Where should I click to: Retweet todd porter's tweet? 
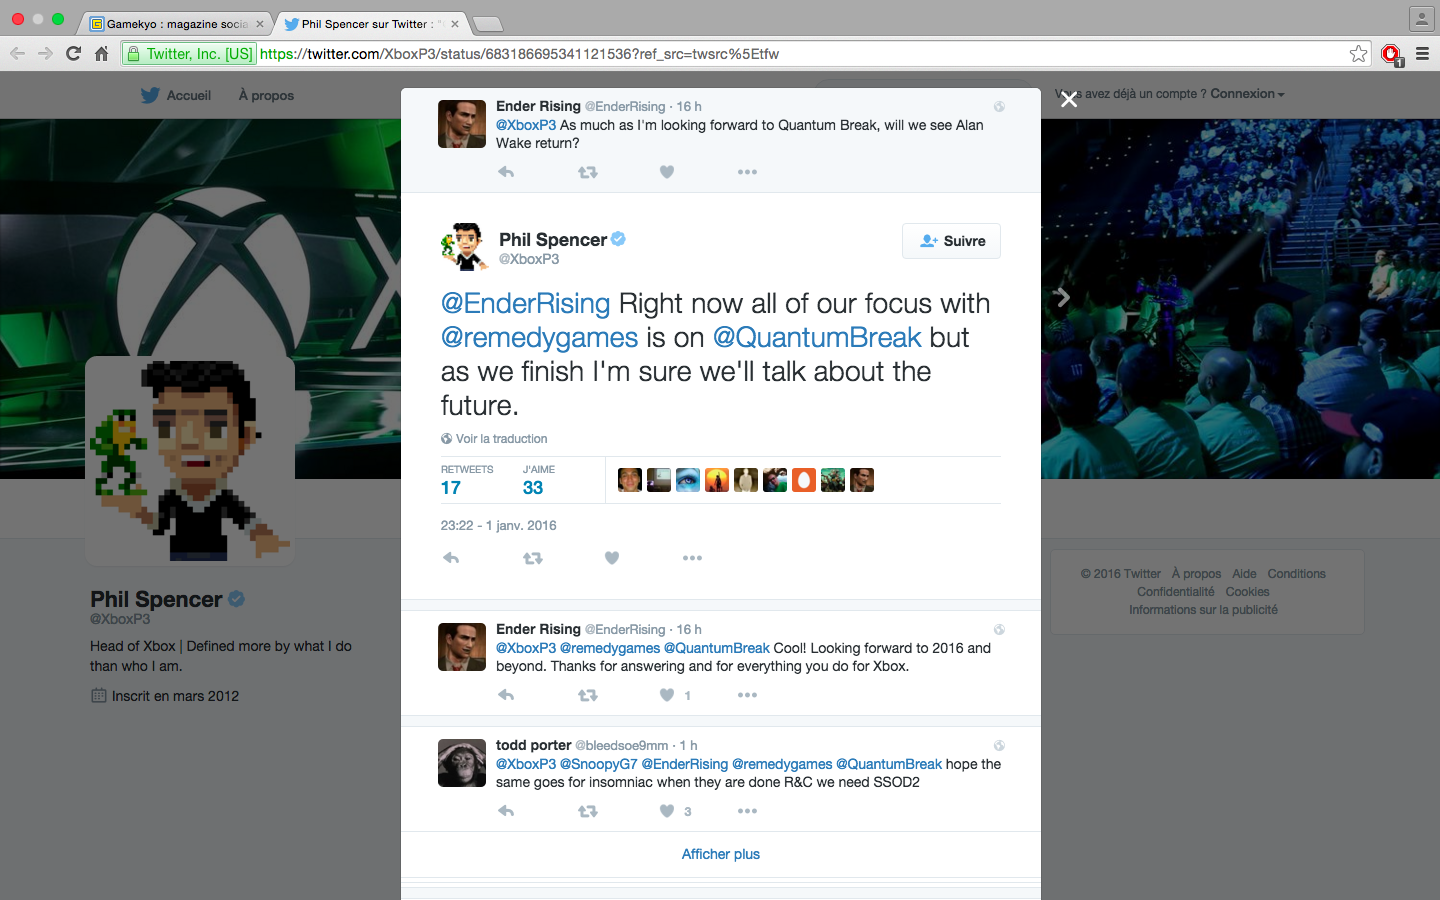588,811
